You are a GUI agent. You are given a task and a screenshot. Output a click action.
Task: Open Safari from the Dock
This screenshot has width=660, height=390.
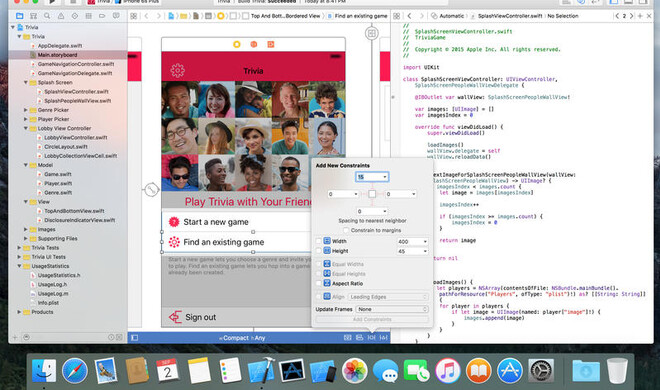pos(75,371)
